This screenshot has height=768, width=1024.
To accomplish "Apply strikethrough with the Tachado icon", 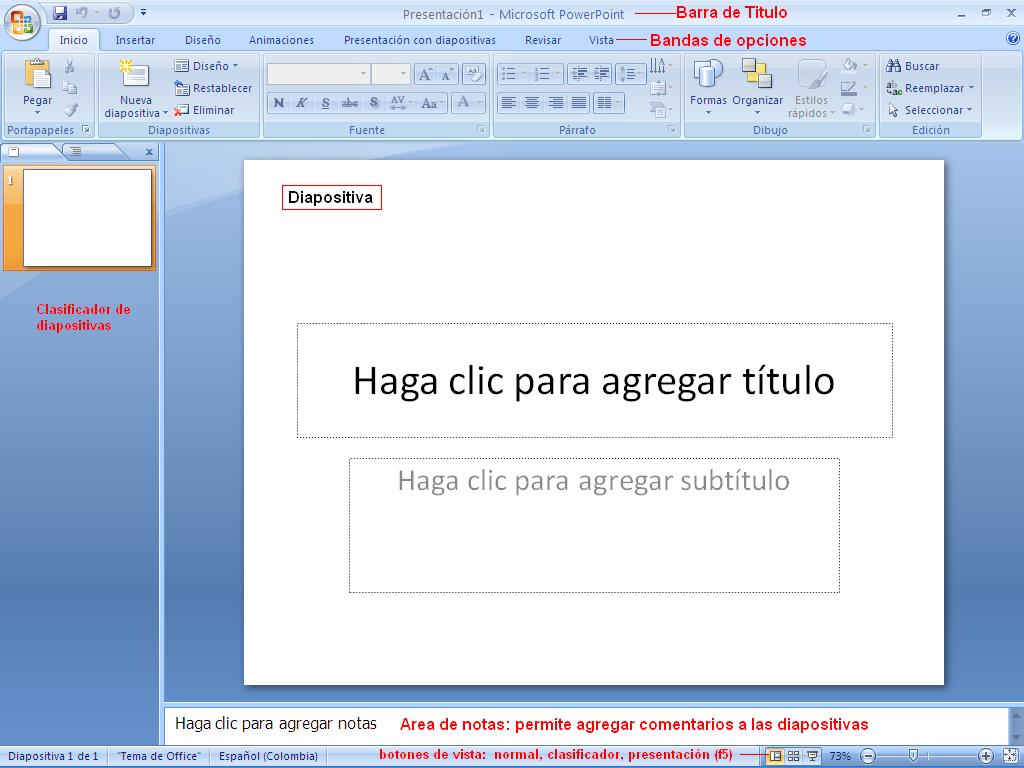I will (x=350, y=102).
